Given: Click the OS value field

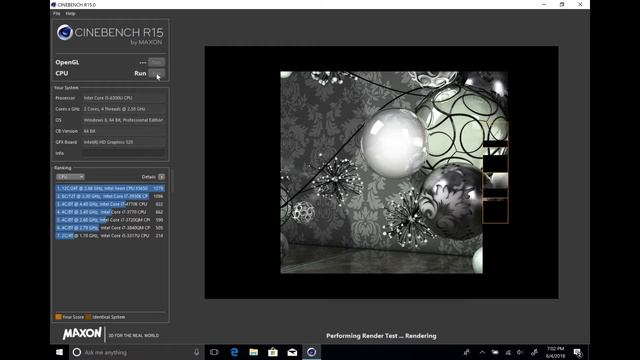Looking at the screenshot, I should coord(124,120).
